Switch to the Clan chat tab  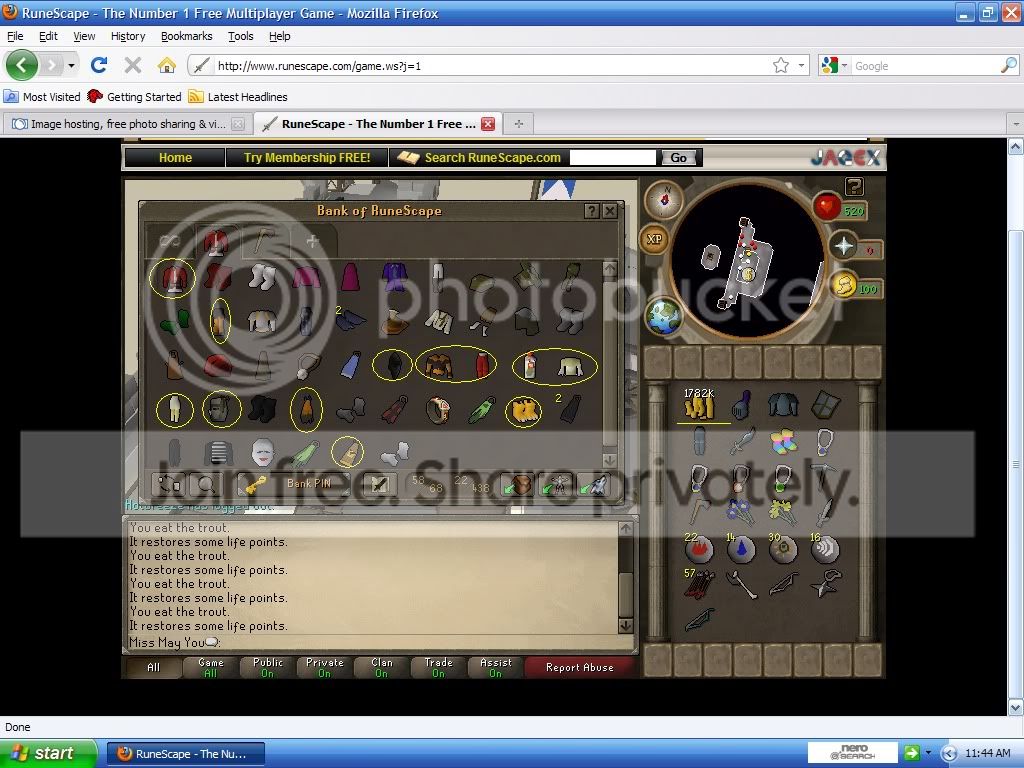(x=380, y=667)
